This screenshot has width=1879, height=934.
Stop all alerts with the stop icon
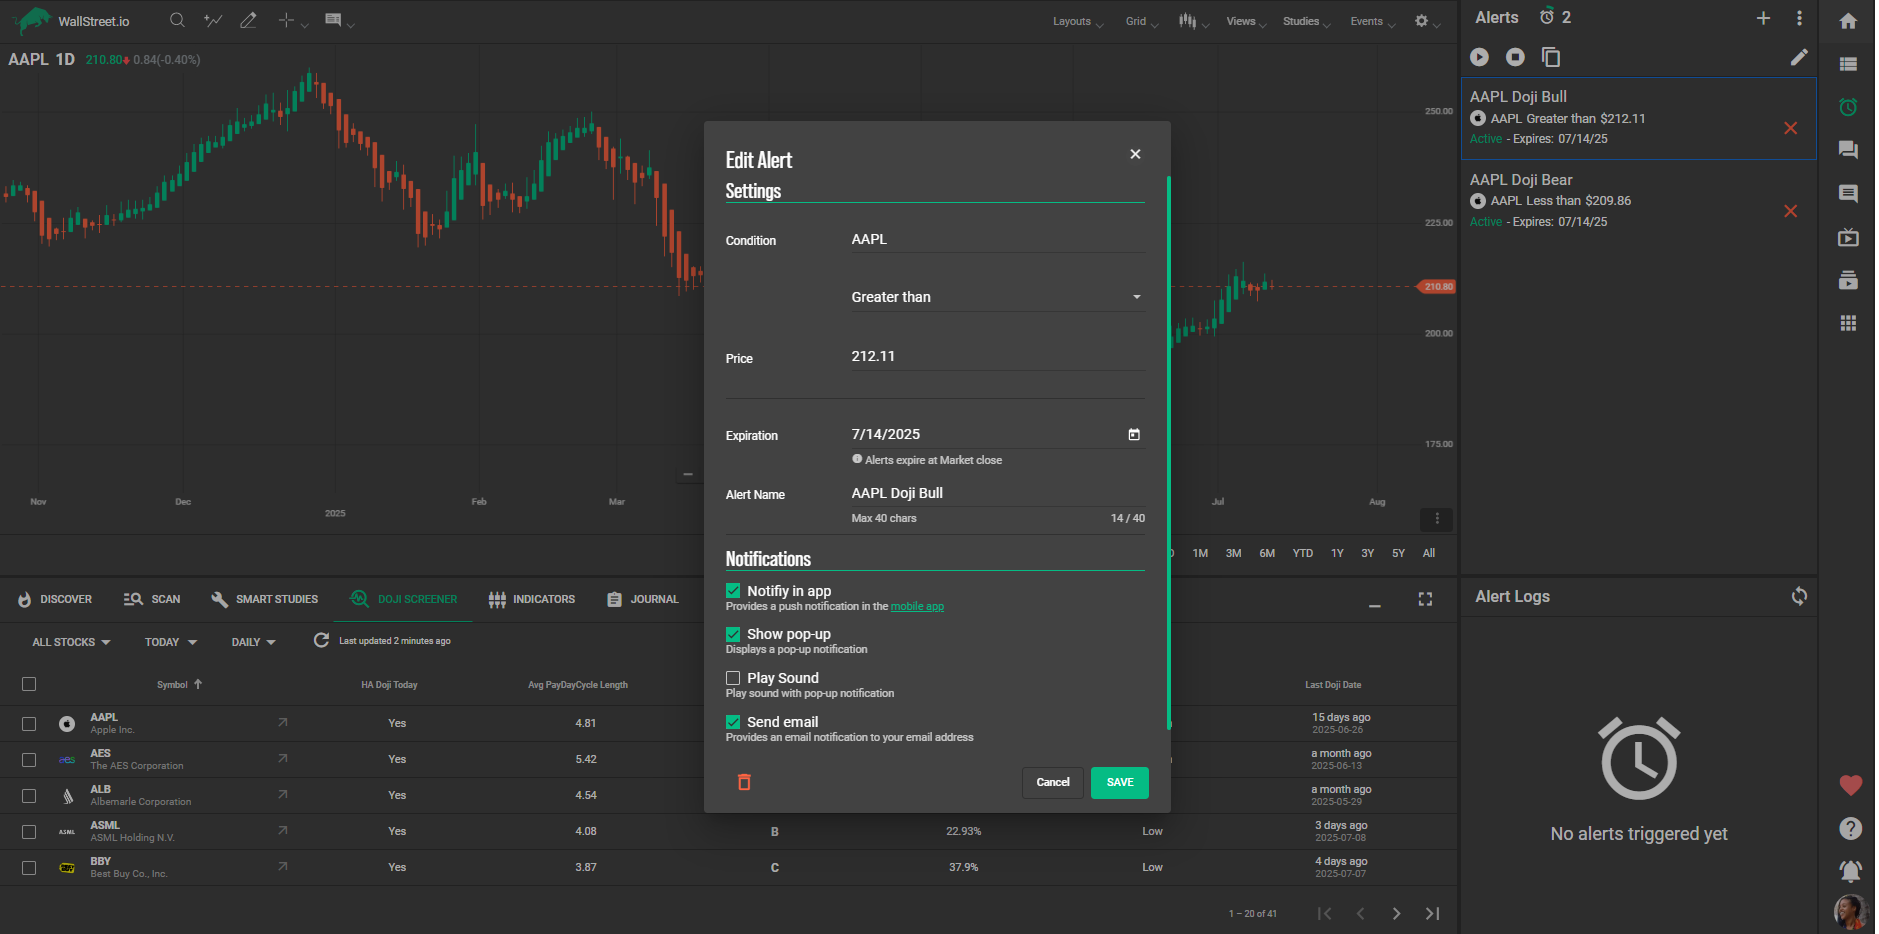(1515, 57)
